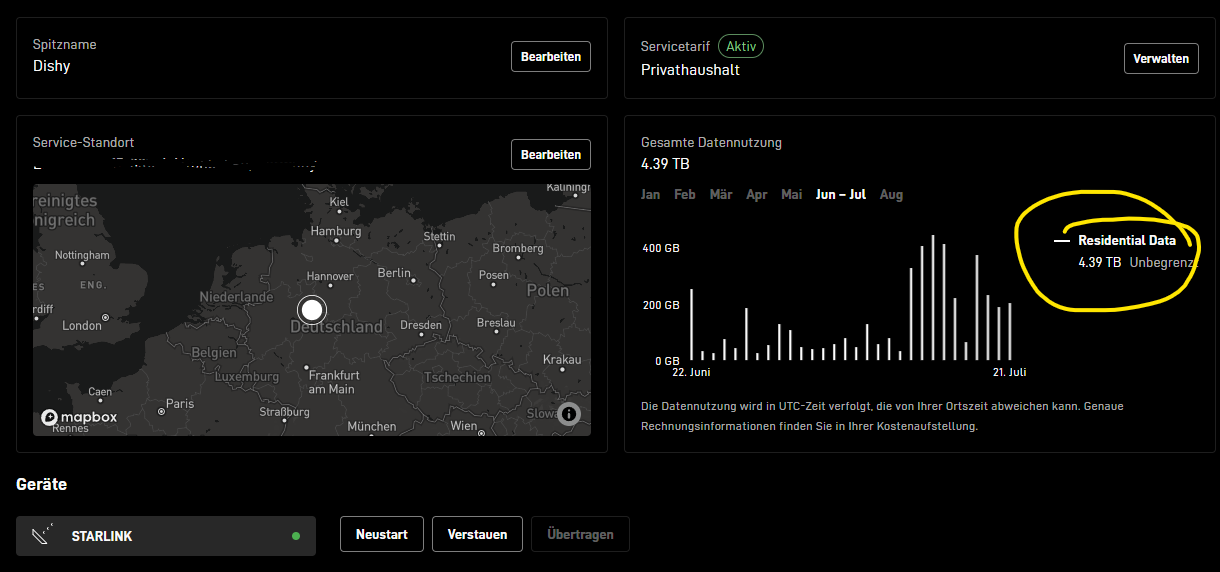Click the map info icon

tap(569, 413)
